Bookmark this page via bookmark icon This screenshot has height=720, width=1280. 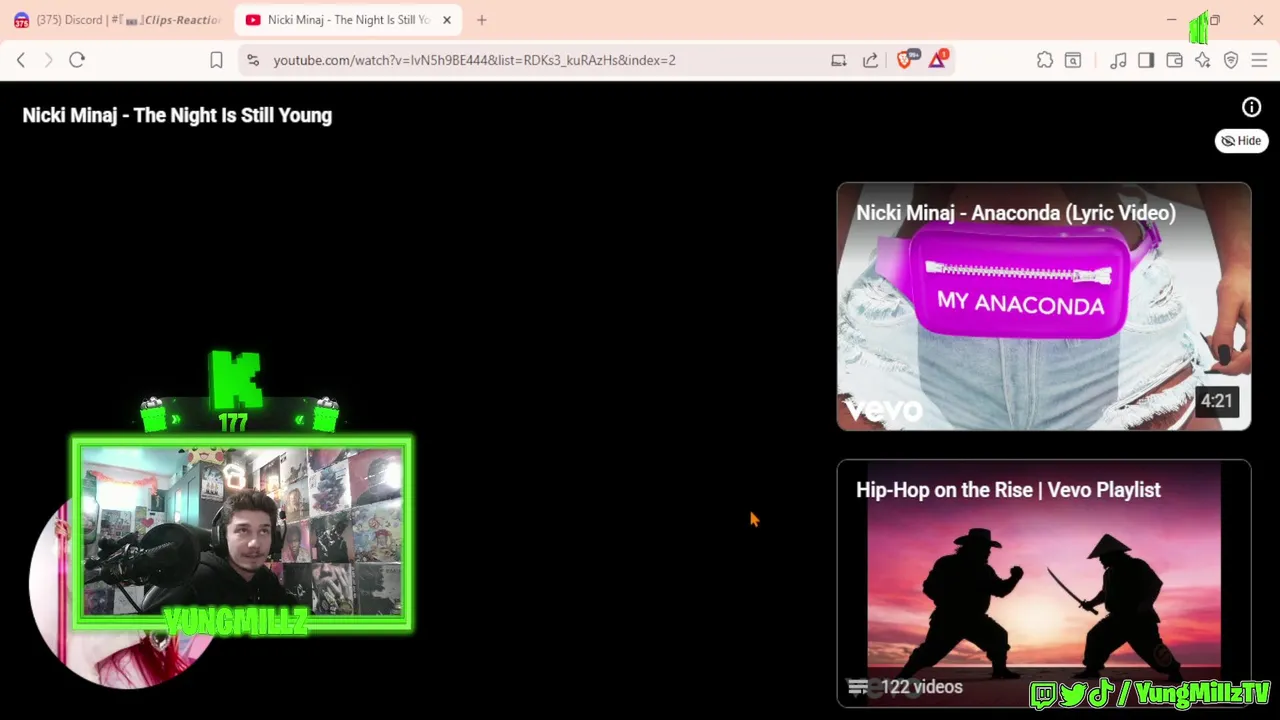click(x=216, y=60)
